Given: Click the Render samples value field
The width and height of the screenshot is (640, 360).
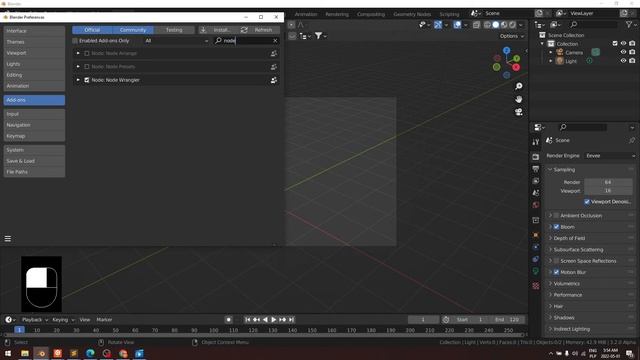Looking at the screenshot, I should 608,182.
